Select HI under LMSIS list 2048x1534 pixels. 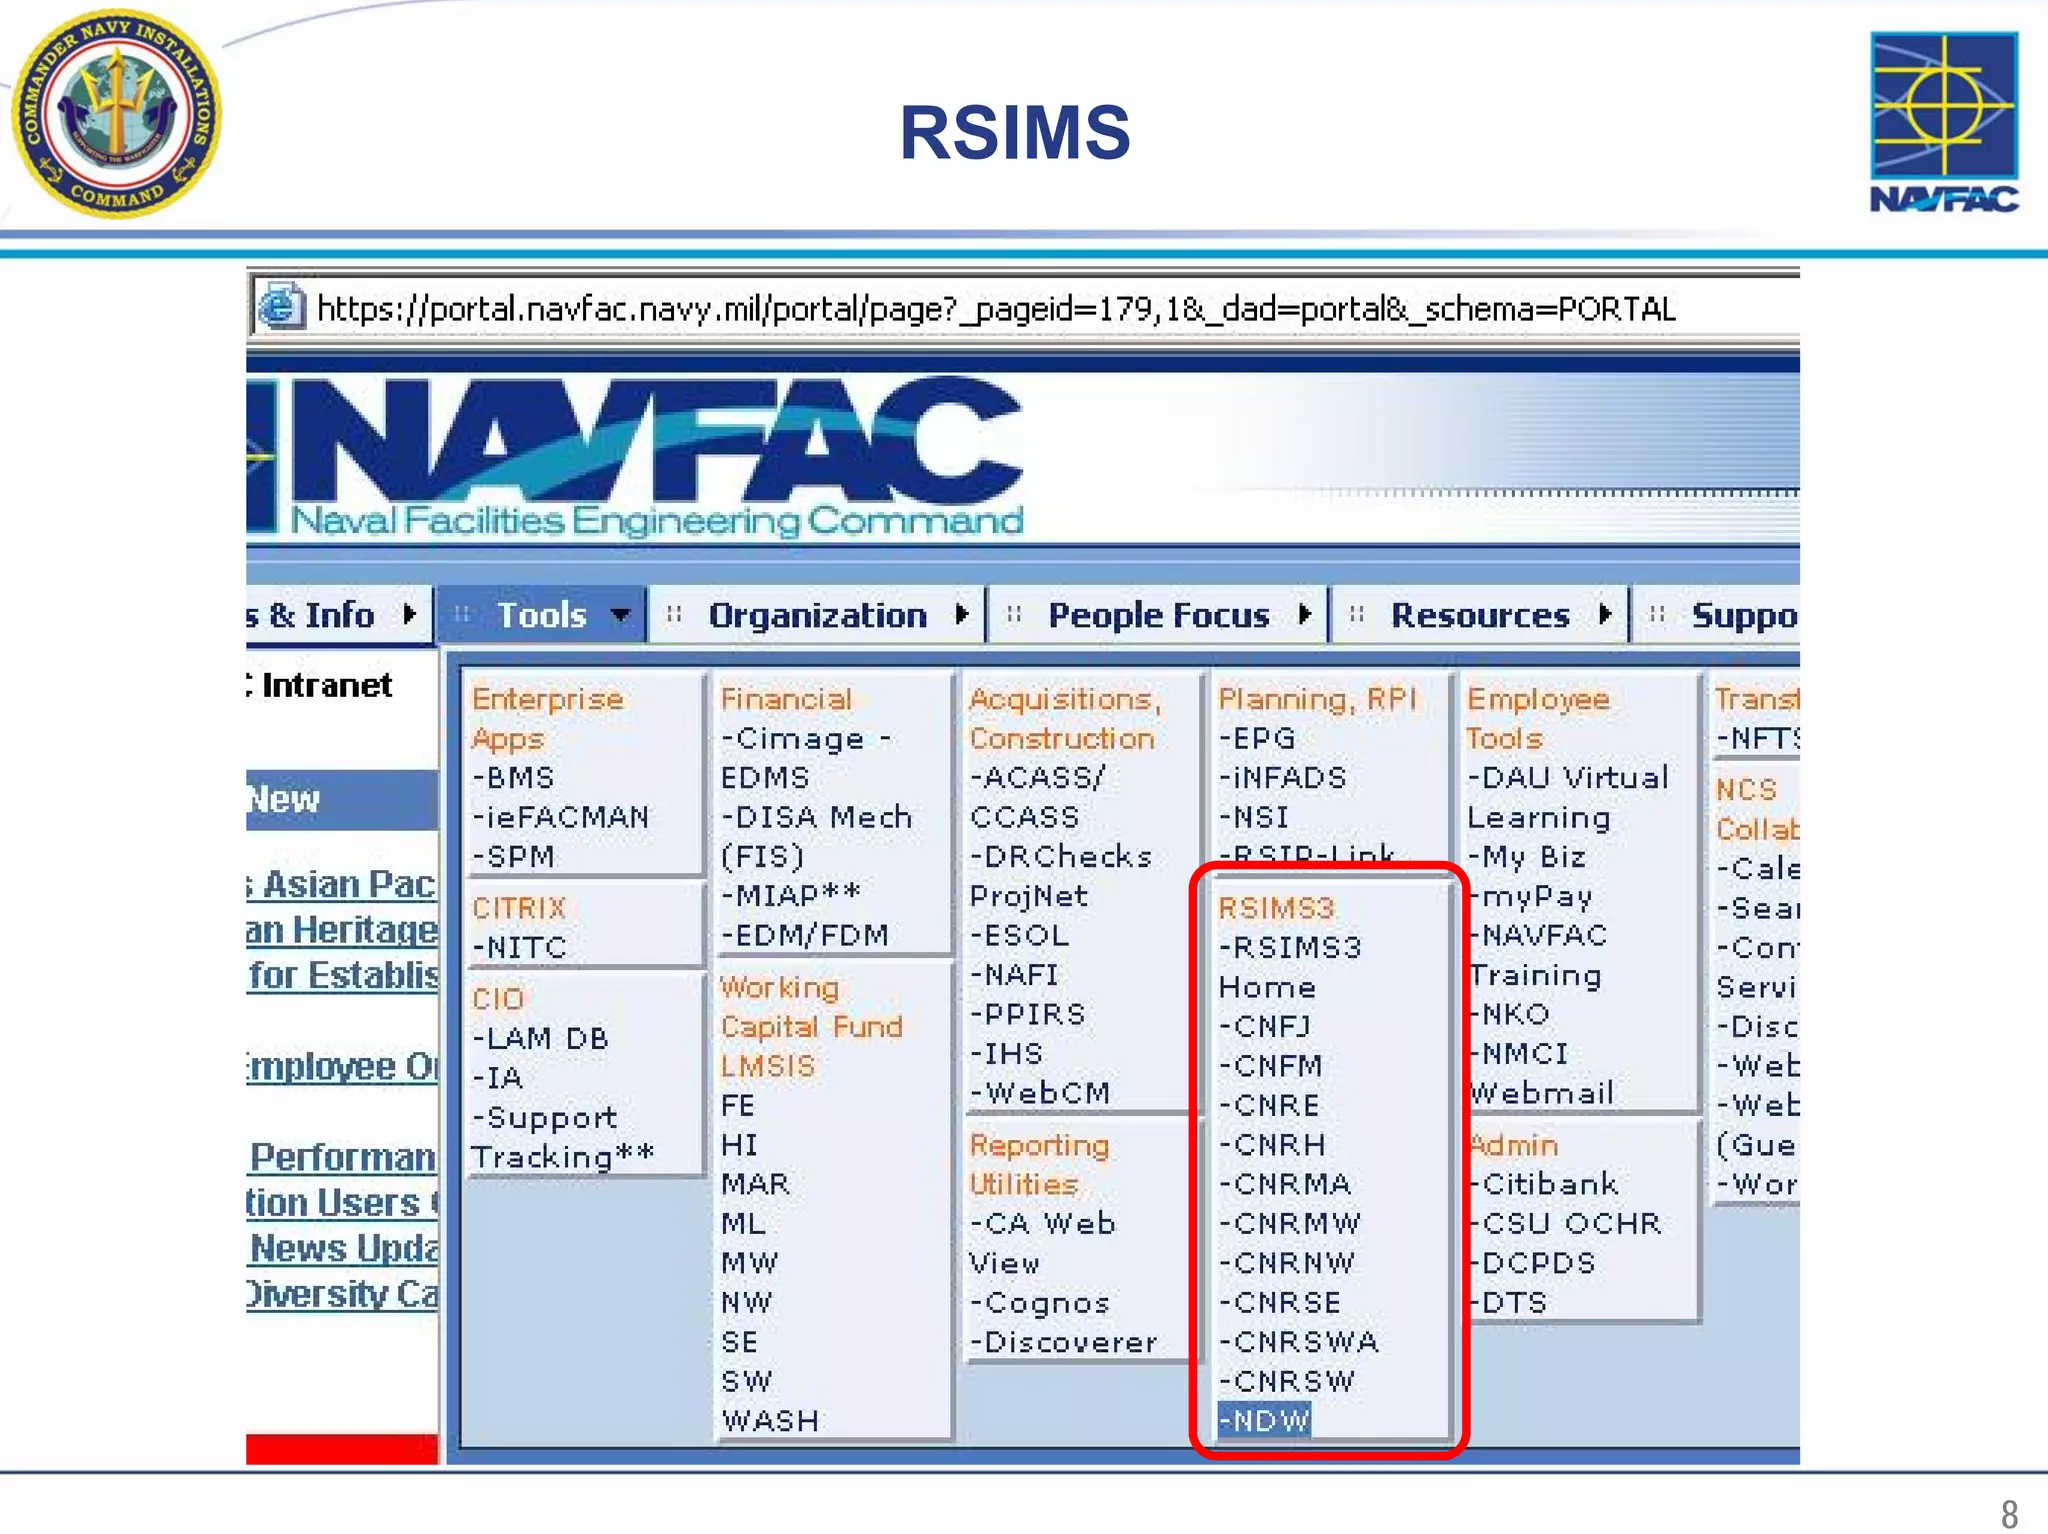739,1145
